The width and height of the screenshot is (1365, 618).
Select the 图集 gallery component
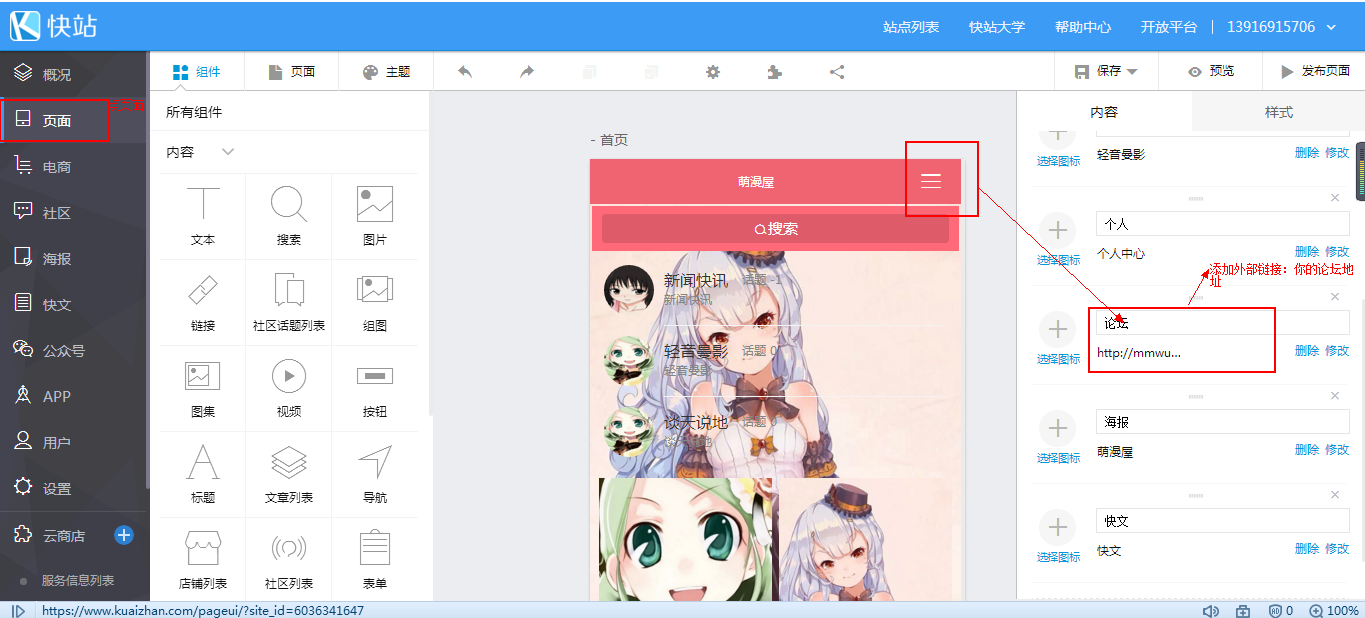click(x=203, y=388)
